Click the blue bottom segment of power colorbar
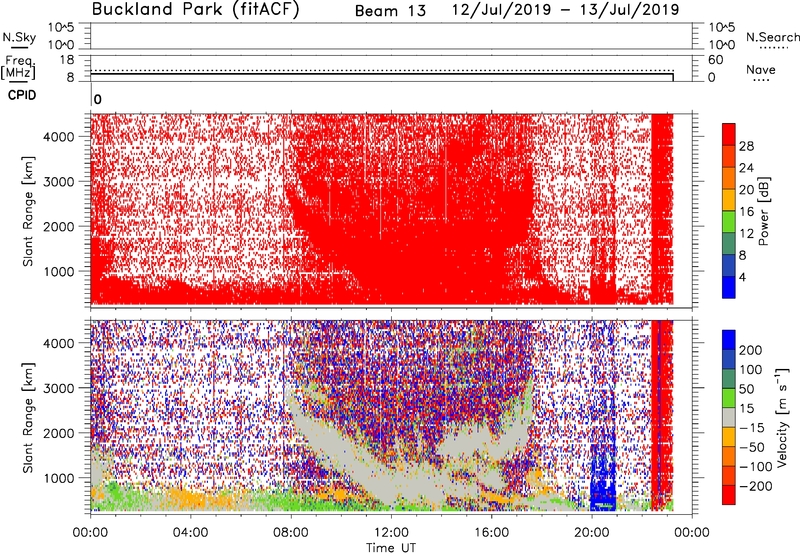This screenshot has width=800, height=554. (x=729, y=287)
